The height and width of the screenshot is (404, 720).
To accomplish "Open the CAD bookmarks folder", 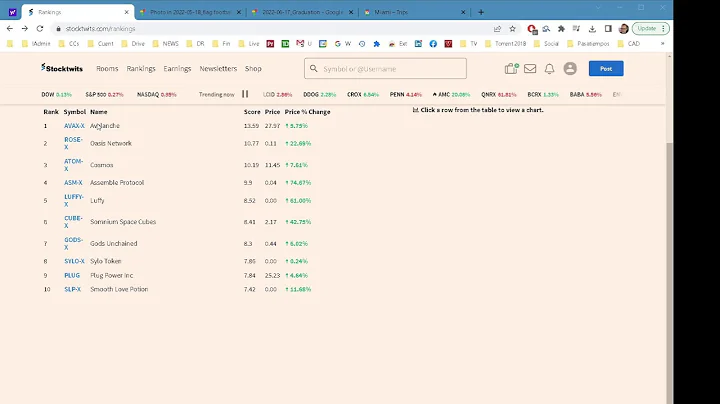I will pos(629,44).
